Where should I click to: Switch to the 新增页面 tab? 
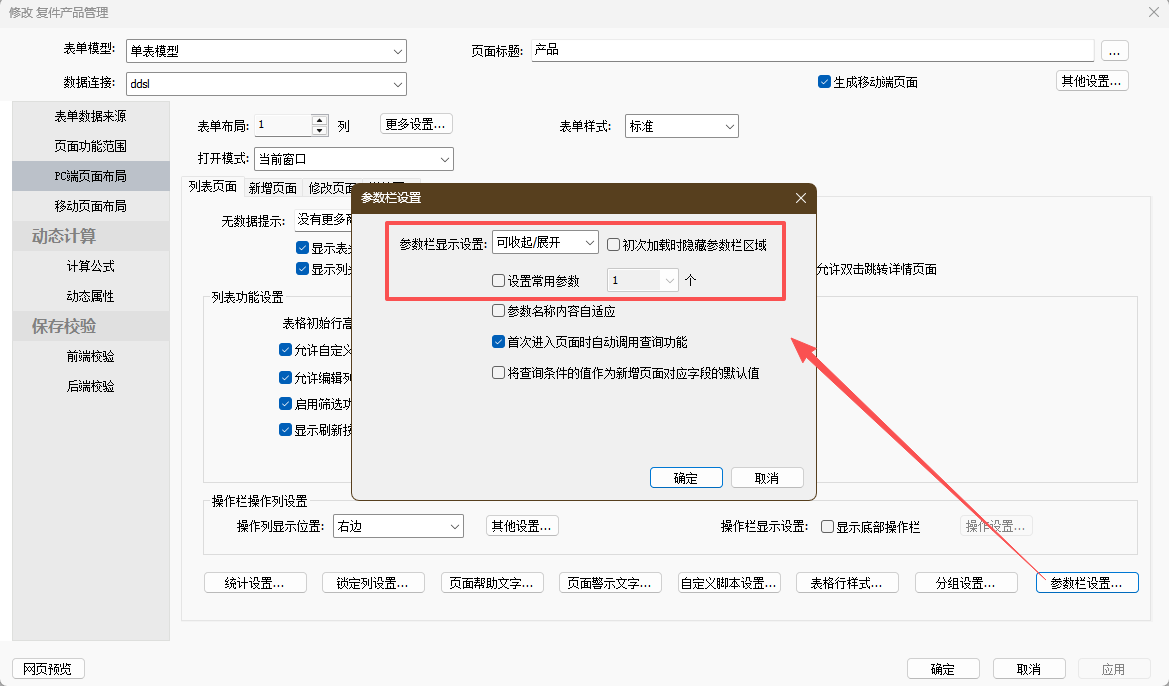point(272,187)
